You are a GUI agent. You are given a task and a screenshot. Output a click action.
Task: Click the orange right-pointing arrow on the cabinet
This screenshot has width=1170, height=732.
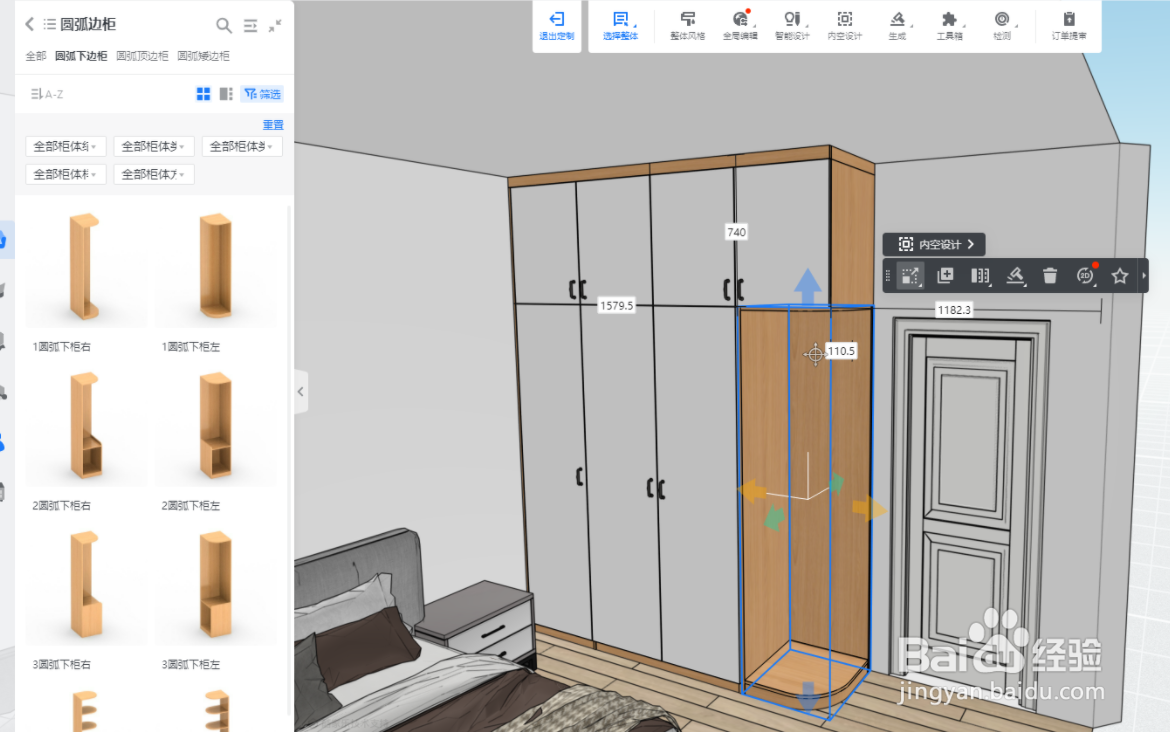click(869, 508)
